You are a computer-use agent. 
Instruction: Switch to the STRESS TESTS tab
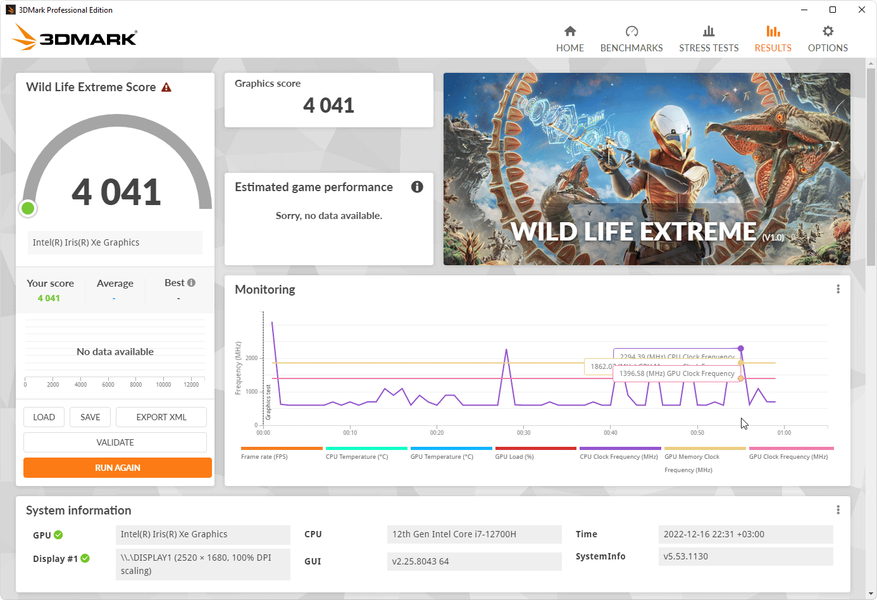click(x=709, y=39)
